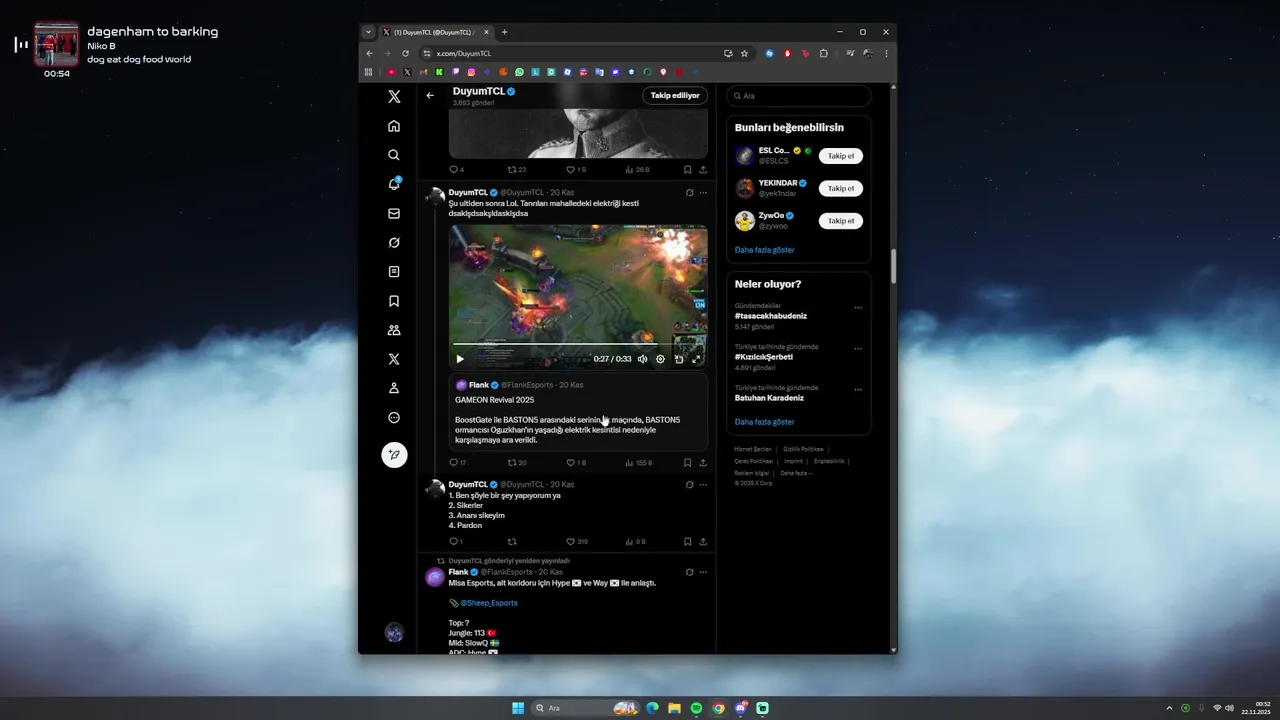Click the X logo at sidebar top
Image resolution: width=1280 pixels, height=720 pixels.
click(x=394, y=97)
